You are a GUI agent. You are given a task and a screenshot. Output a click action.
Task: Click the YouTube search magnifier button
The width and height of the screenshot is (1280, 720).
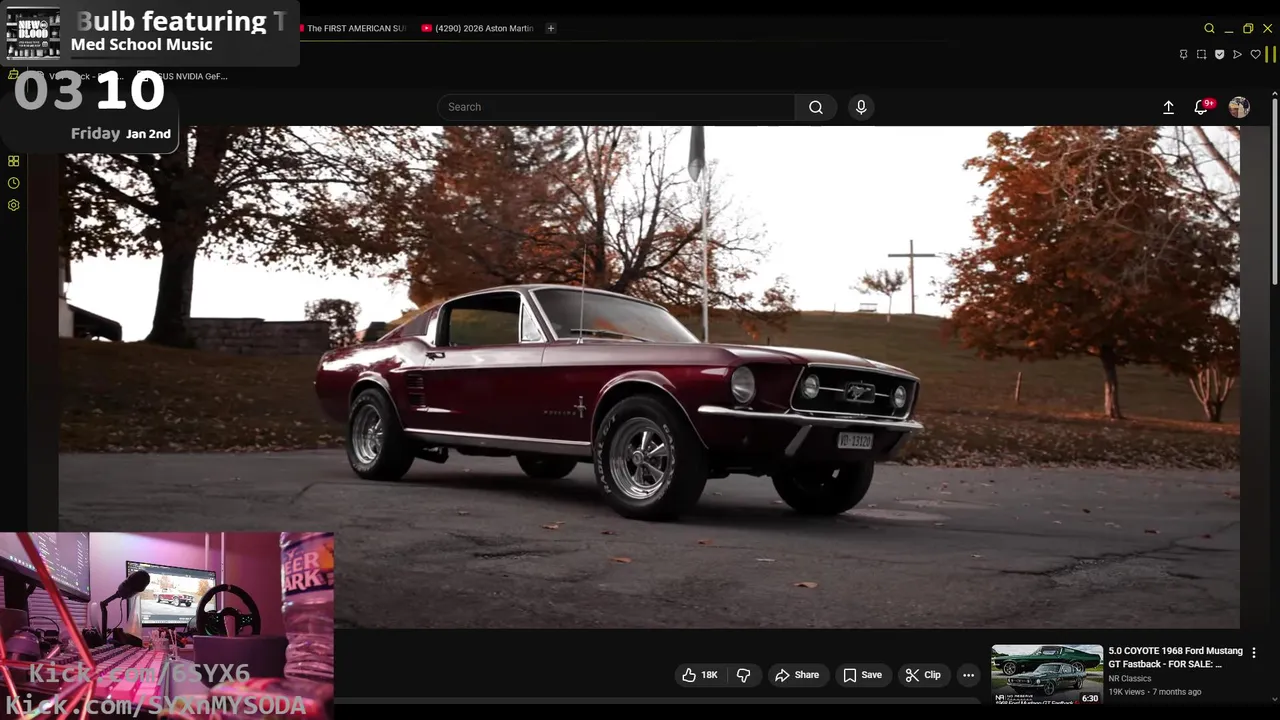point(816,107)
